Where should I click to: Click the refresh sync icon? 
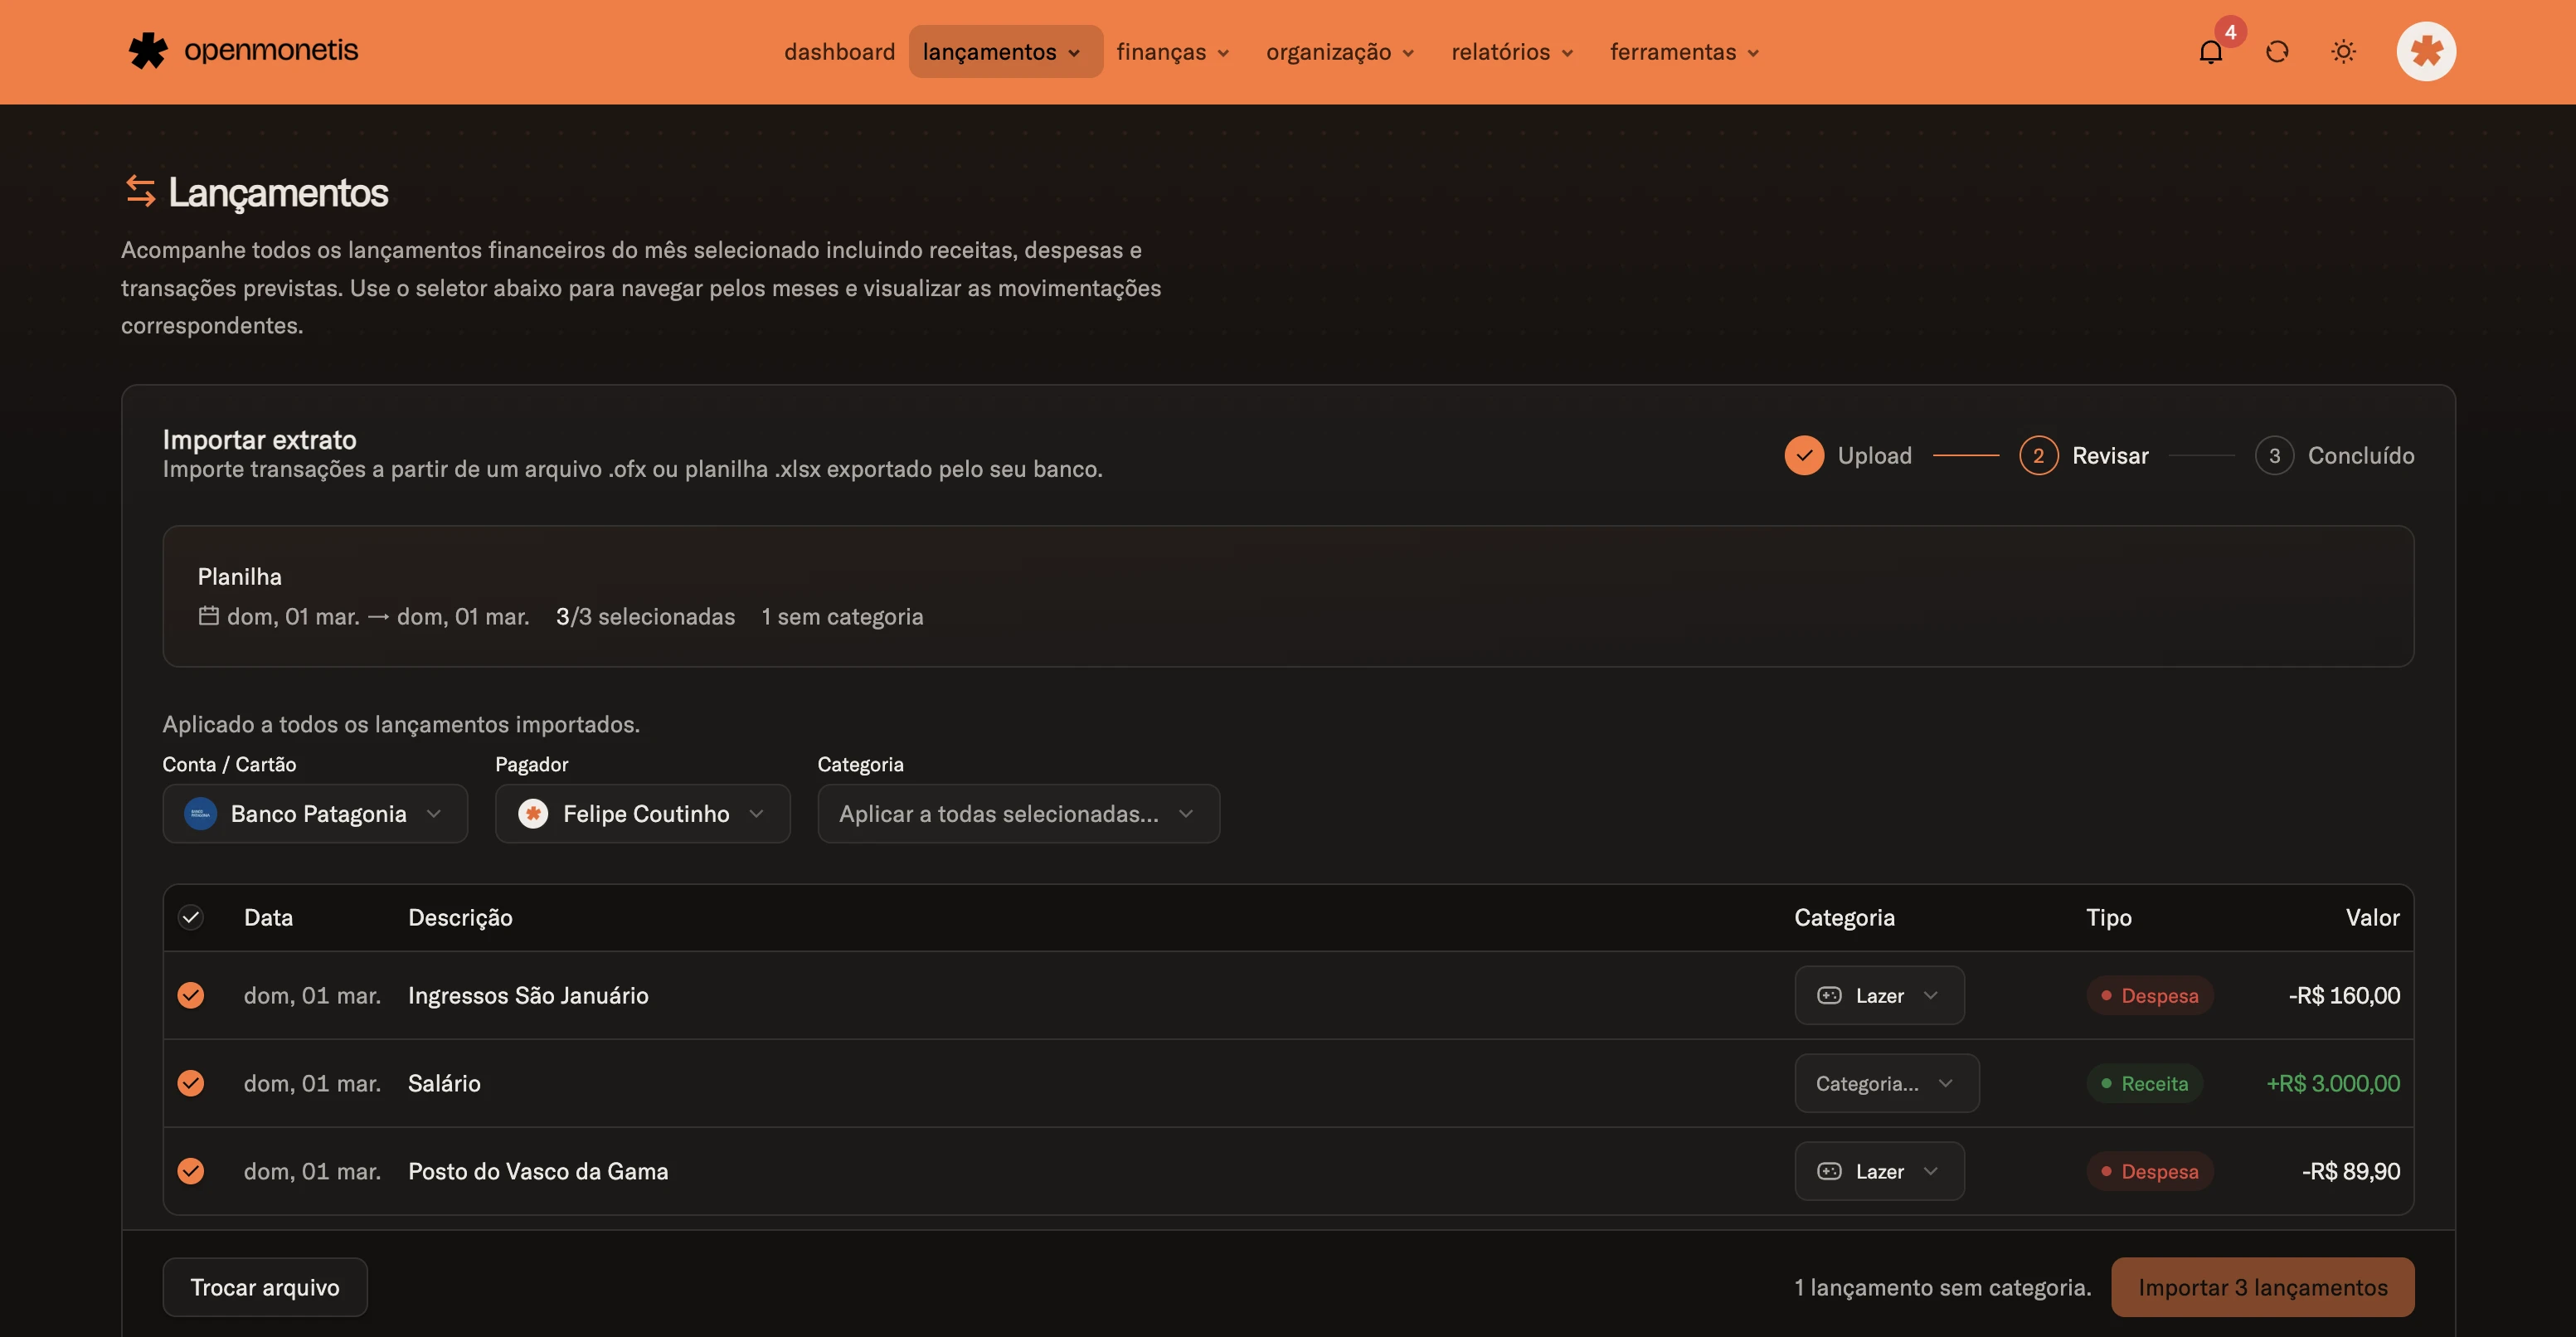click(2277, 52)
